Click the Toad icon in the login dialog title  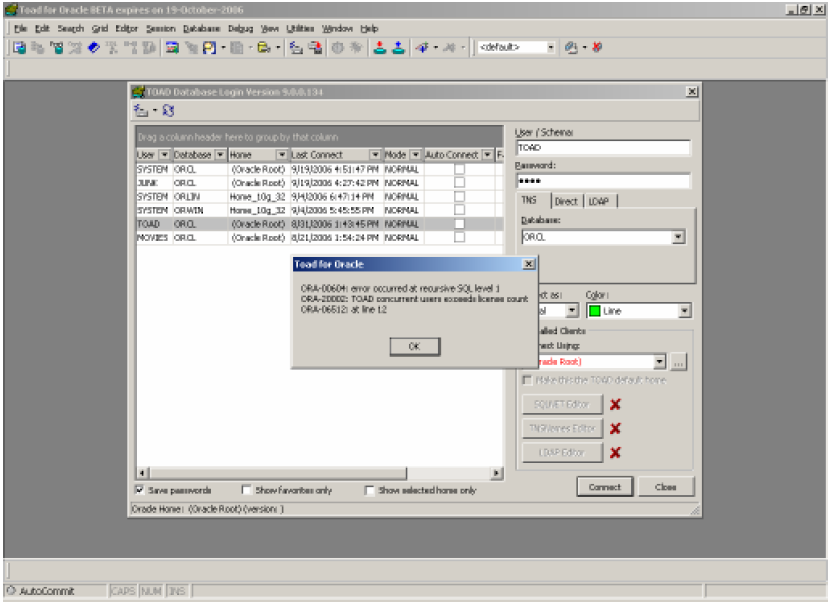click(x=138, y=92)
